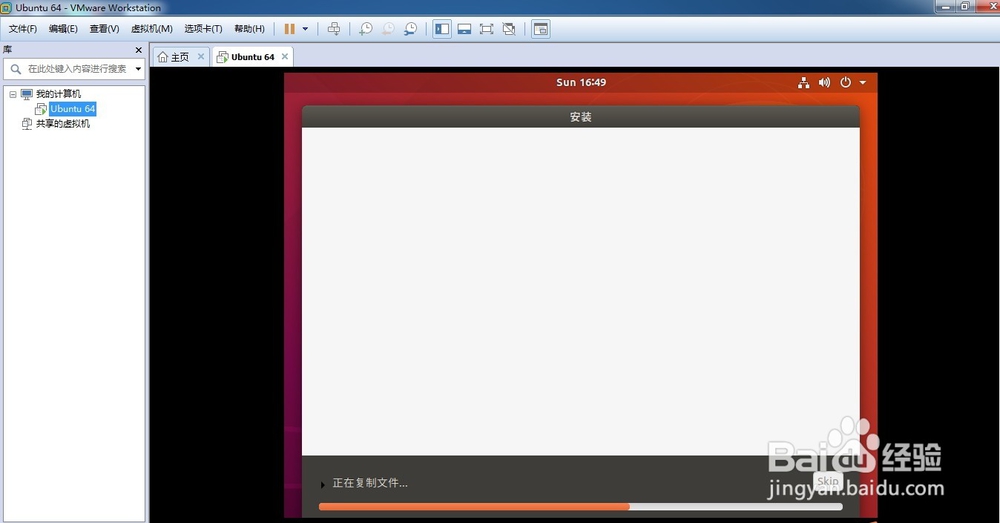1000x523 pixels.
Task: Click the Ubuntu clock Sun 16:49
Action: click(581, 82)
